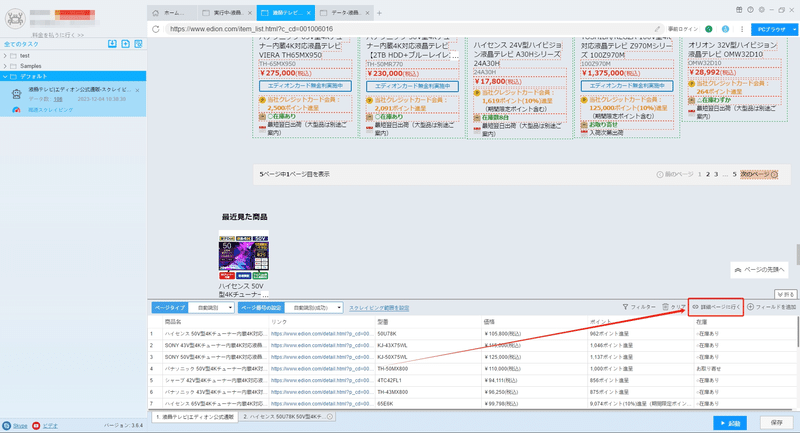Click the 起動 run button
800x433 pixels.
pos(730,423)
